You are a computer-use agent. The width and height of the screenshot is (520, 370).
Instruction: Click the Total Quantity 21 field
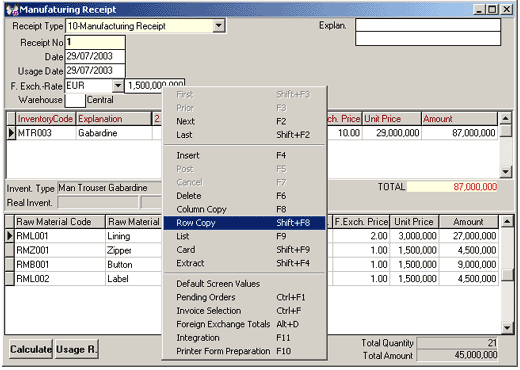point(457,343)
